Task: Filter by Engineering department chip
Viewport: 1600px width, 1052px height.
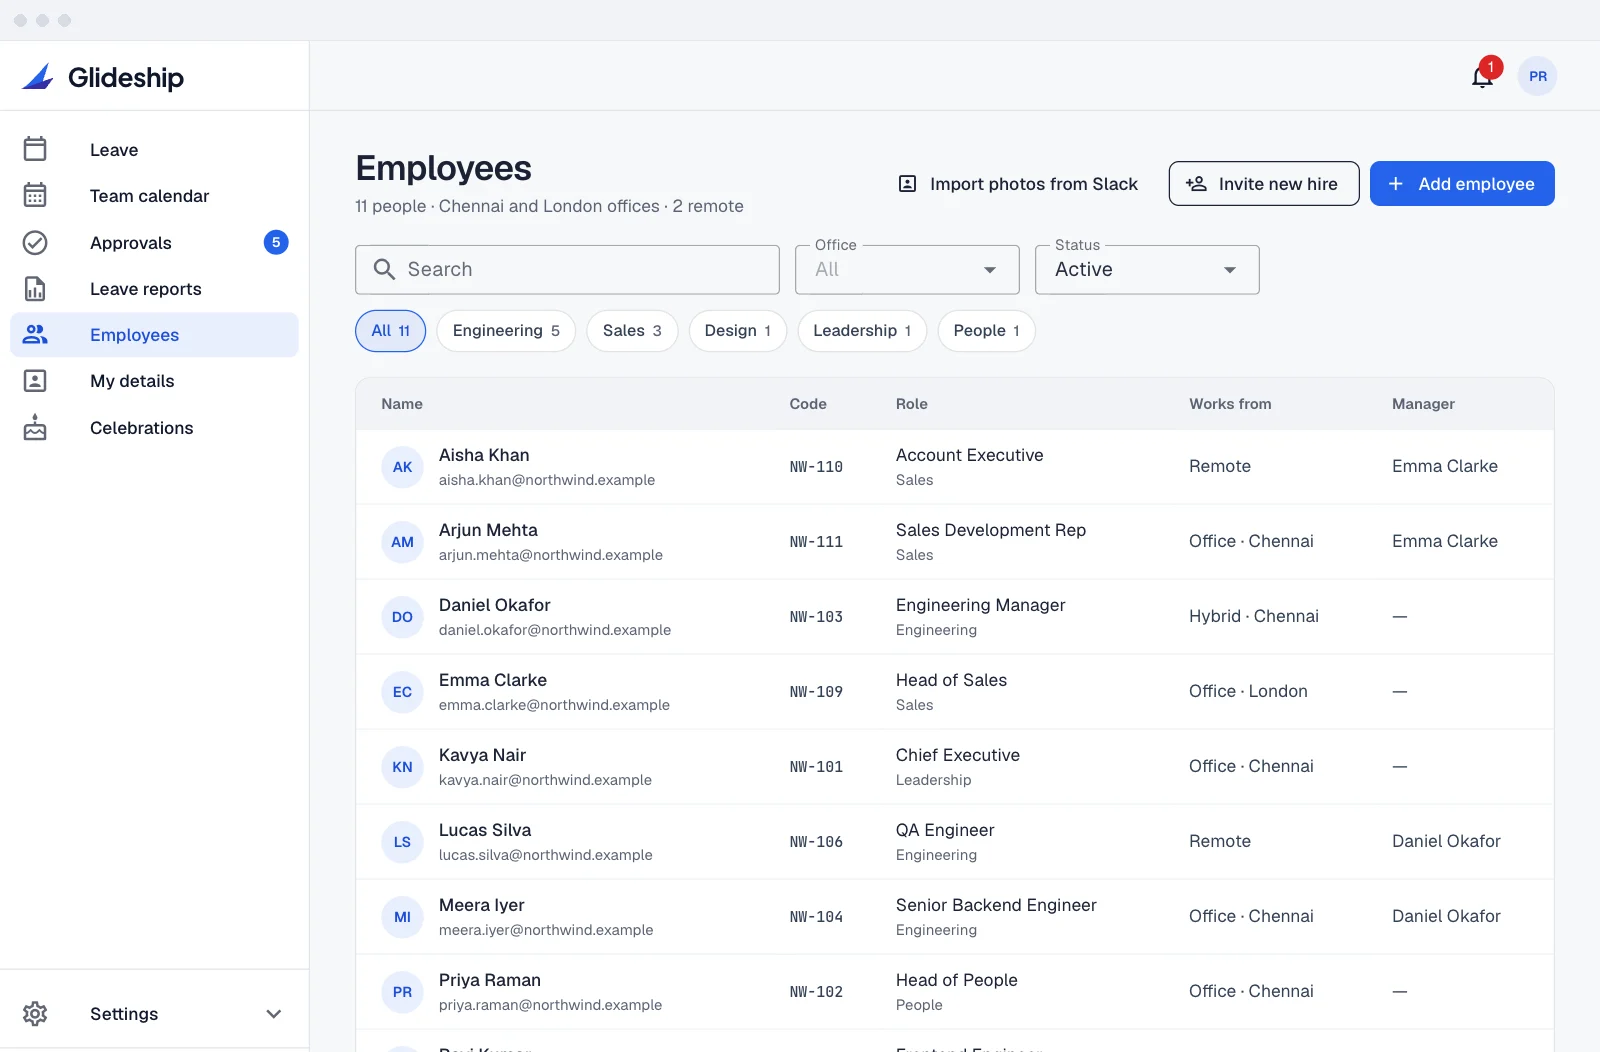Action: click(x=506, y=331)
